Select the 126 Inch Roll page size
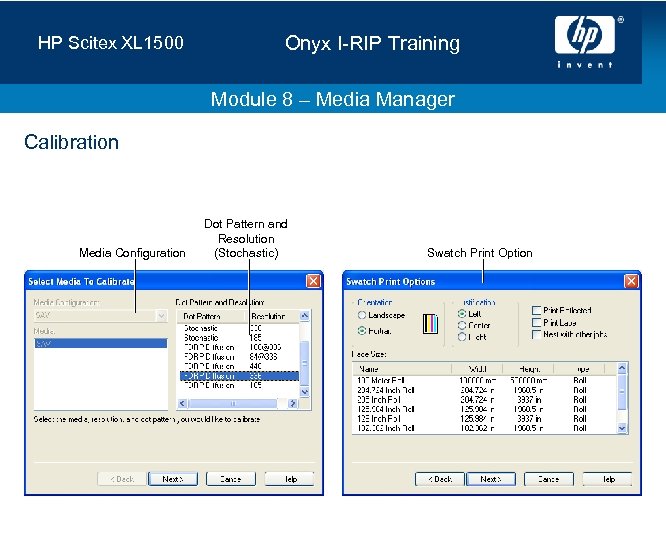 (484, 419)
